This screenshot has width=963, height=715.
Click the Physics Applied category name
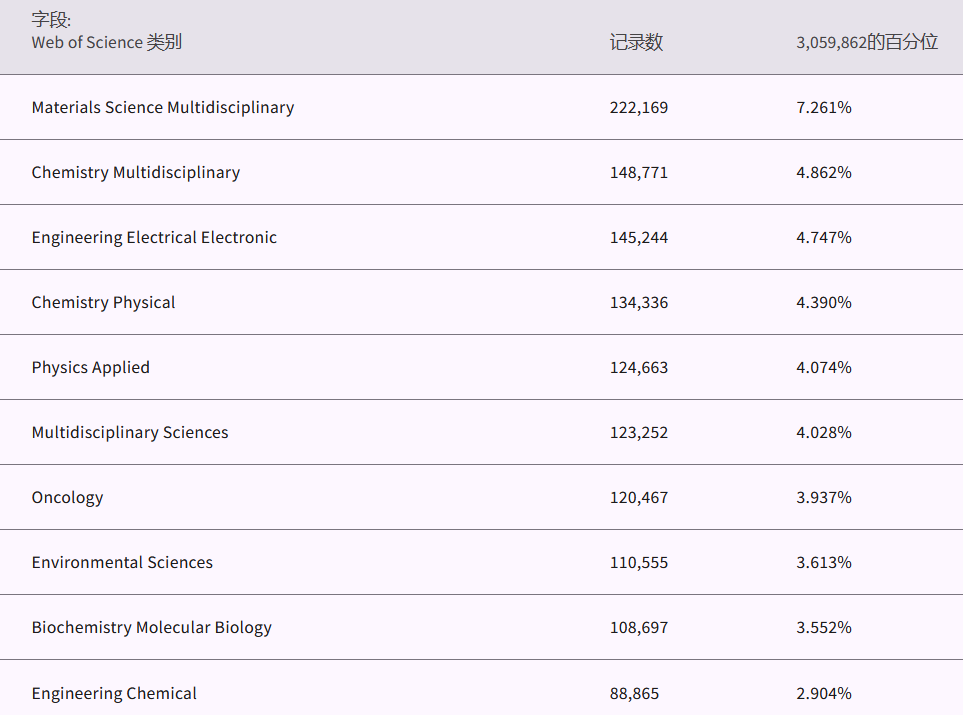(x=91, y=367)
